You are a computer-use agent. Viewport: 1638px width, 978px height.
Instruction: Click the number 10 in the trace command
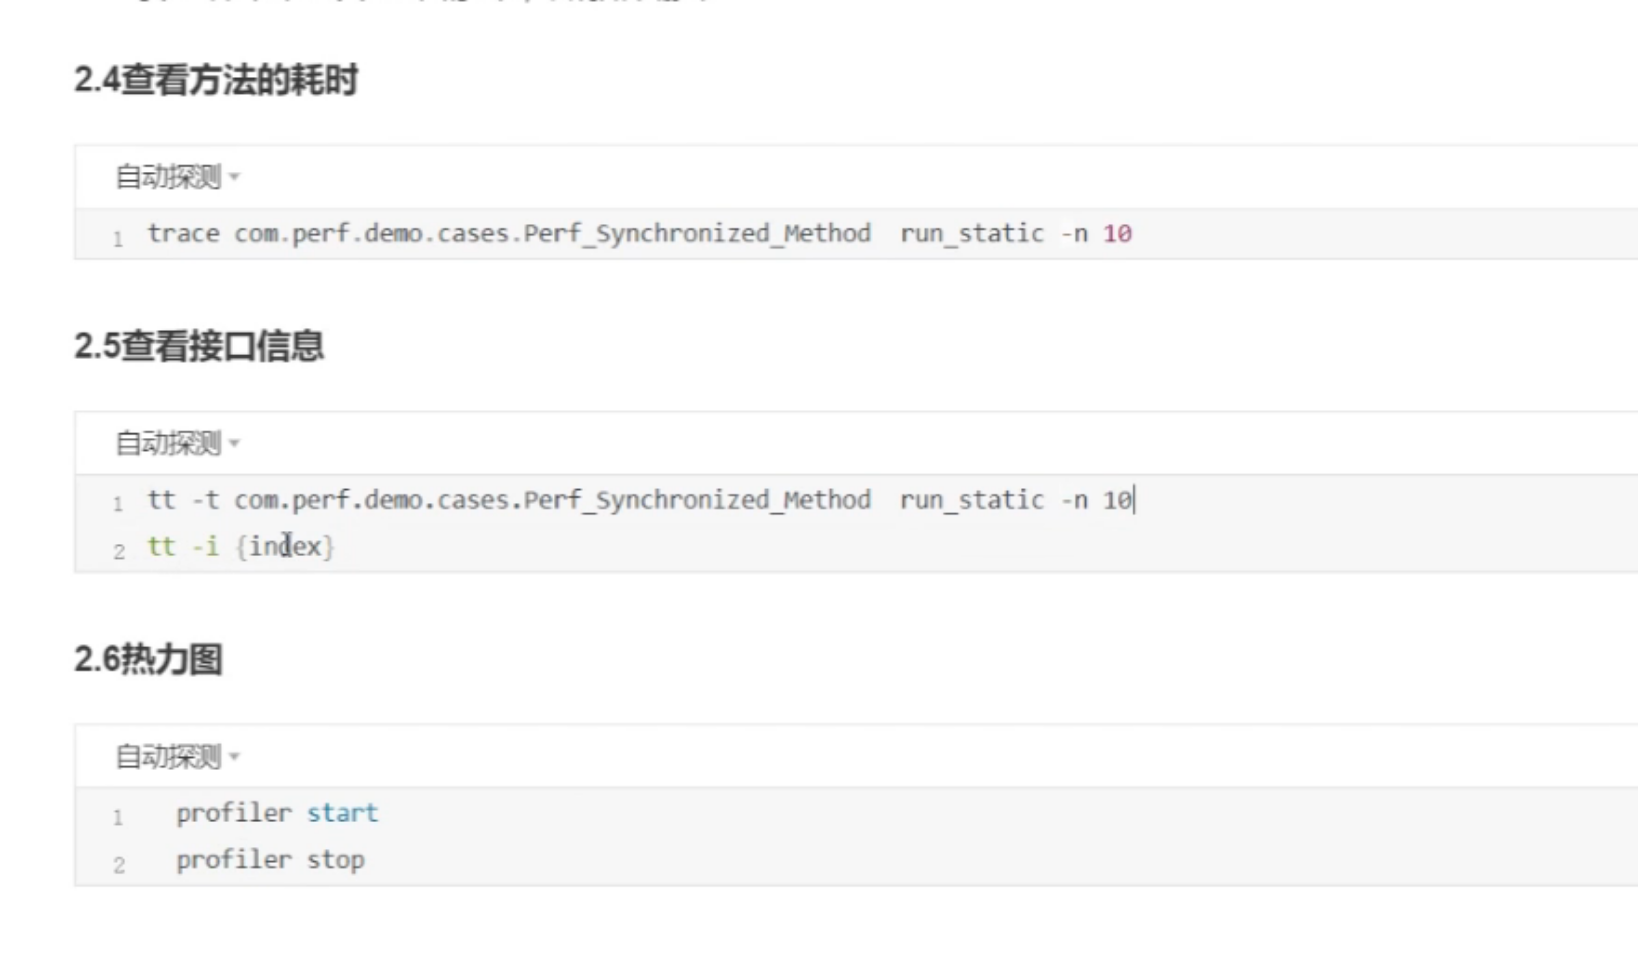coord(1117,234)
